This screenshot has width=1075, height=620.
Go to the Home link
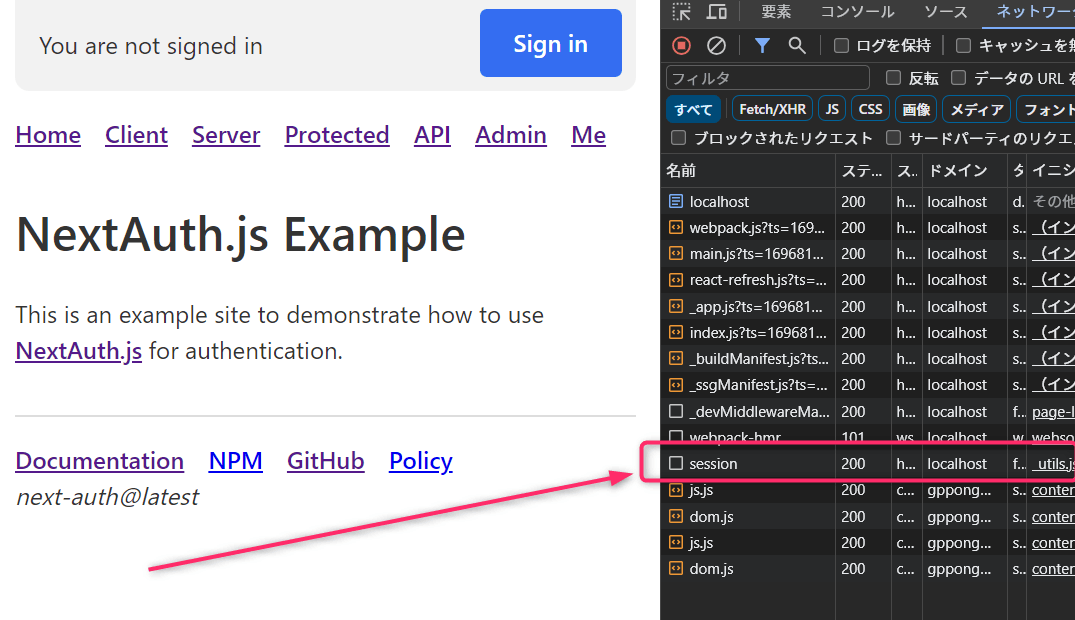48,135
